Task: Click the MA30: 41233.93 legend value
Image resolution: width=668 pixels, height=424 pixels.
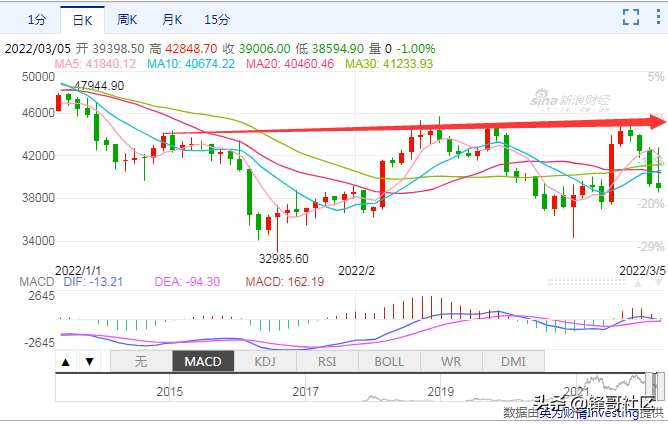Action: 389,64
